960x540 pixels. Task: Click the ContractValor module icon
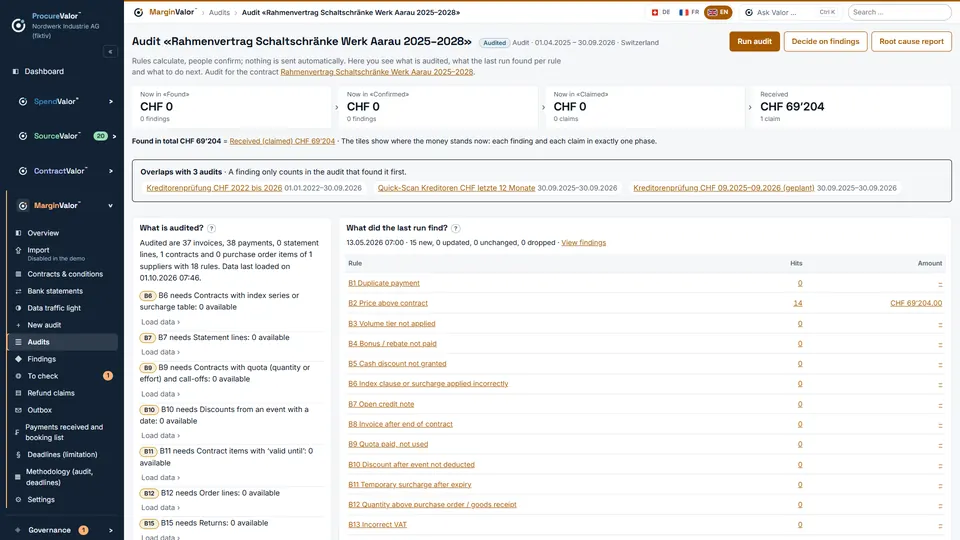coord(23,171)
